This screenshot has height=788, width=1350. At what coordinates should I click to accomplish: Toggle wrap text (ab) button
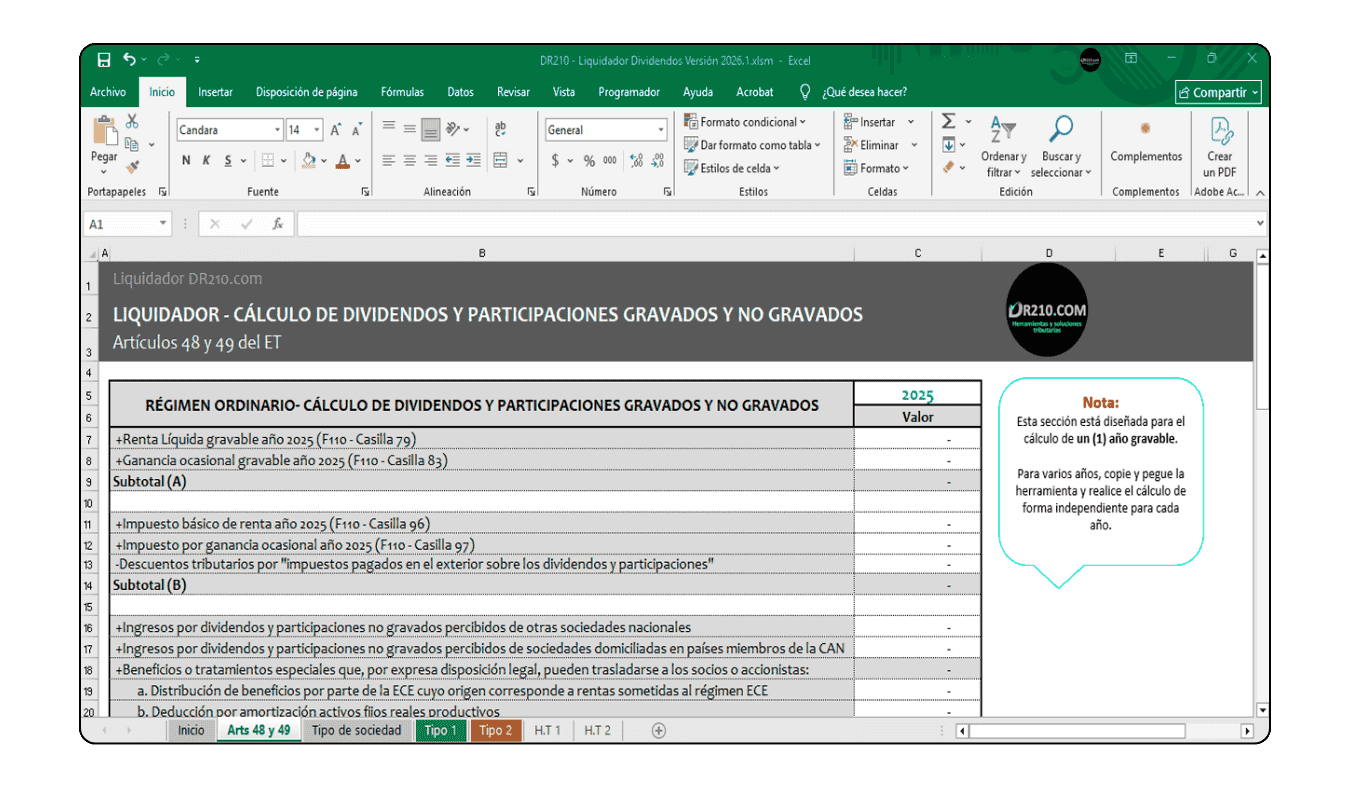pos(500,130)
